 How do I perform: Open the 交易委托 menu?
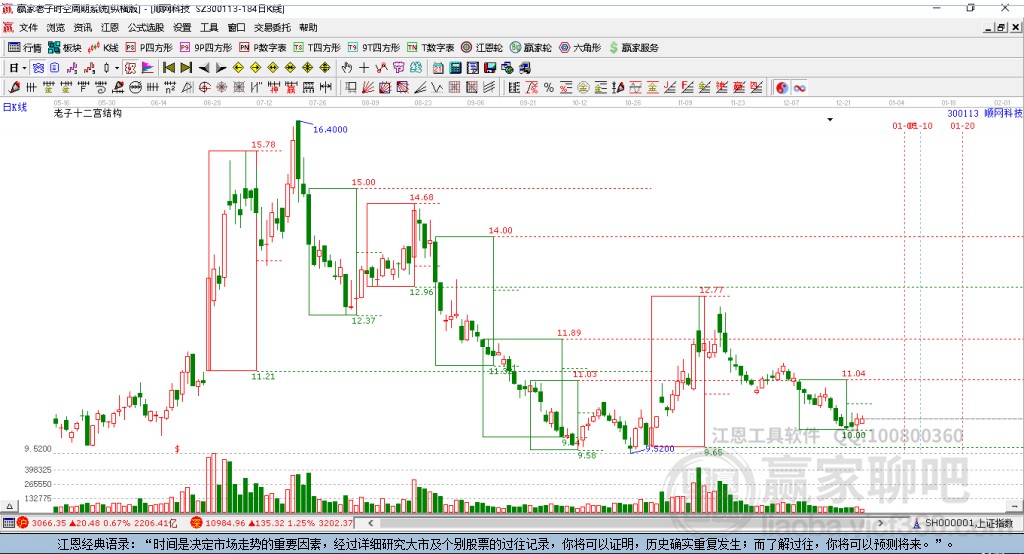tap(272, 27)
